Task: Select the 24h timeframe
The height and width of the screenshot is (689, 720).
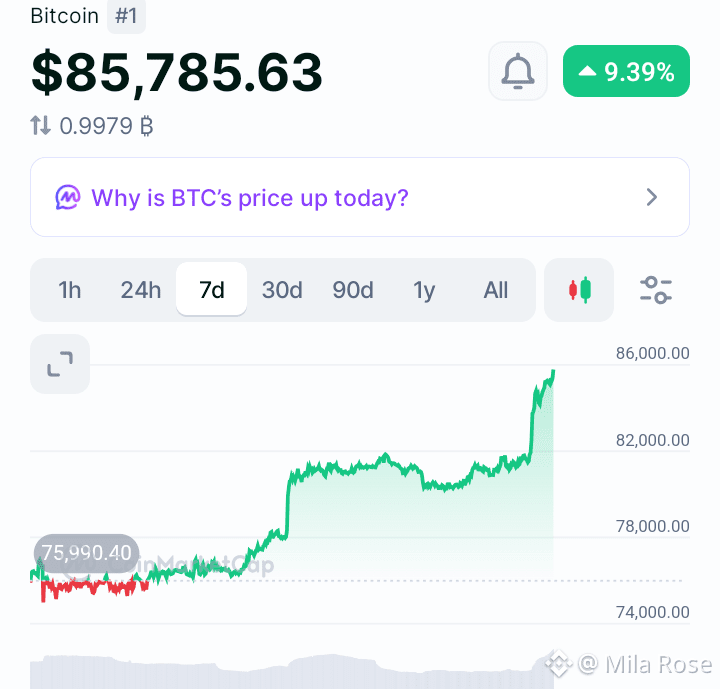Action: click(x=141, y=290)
